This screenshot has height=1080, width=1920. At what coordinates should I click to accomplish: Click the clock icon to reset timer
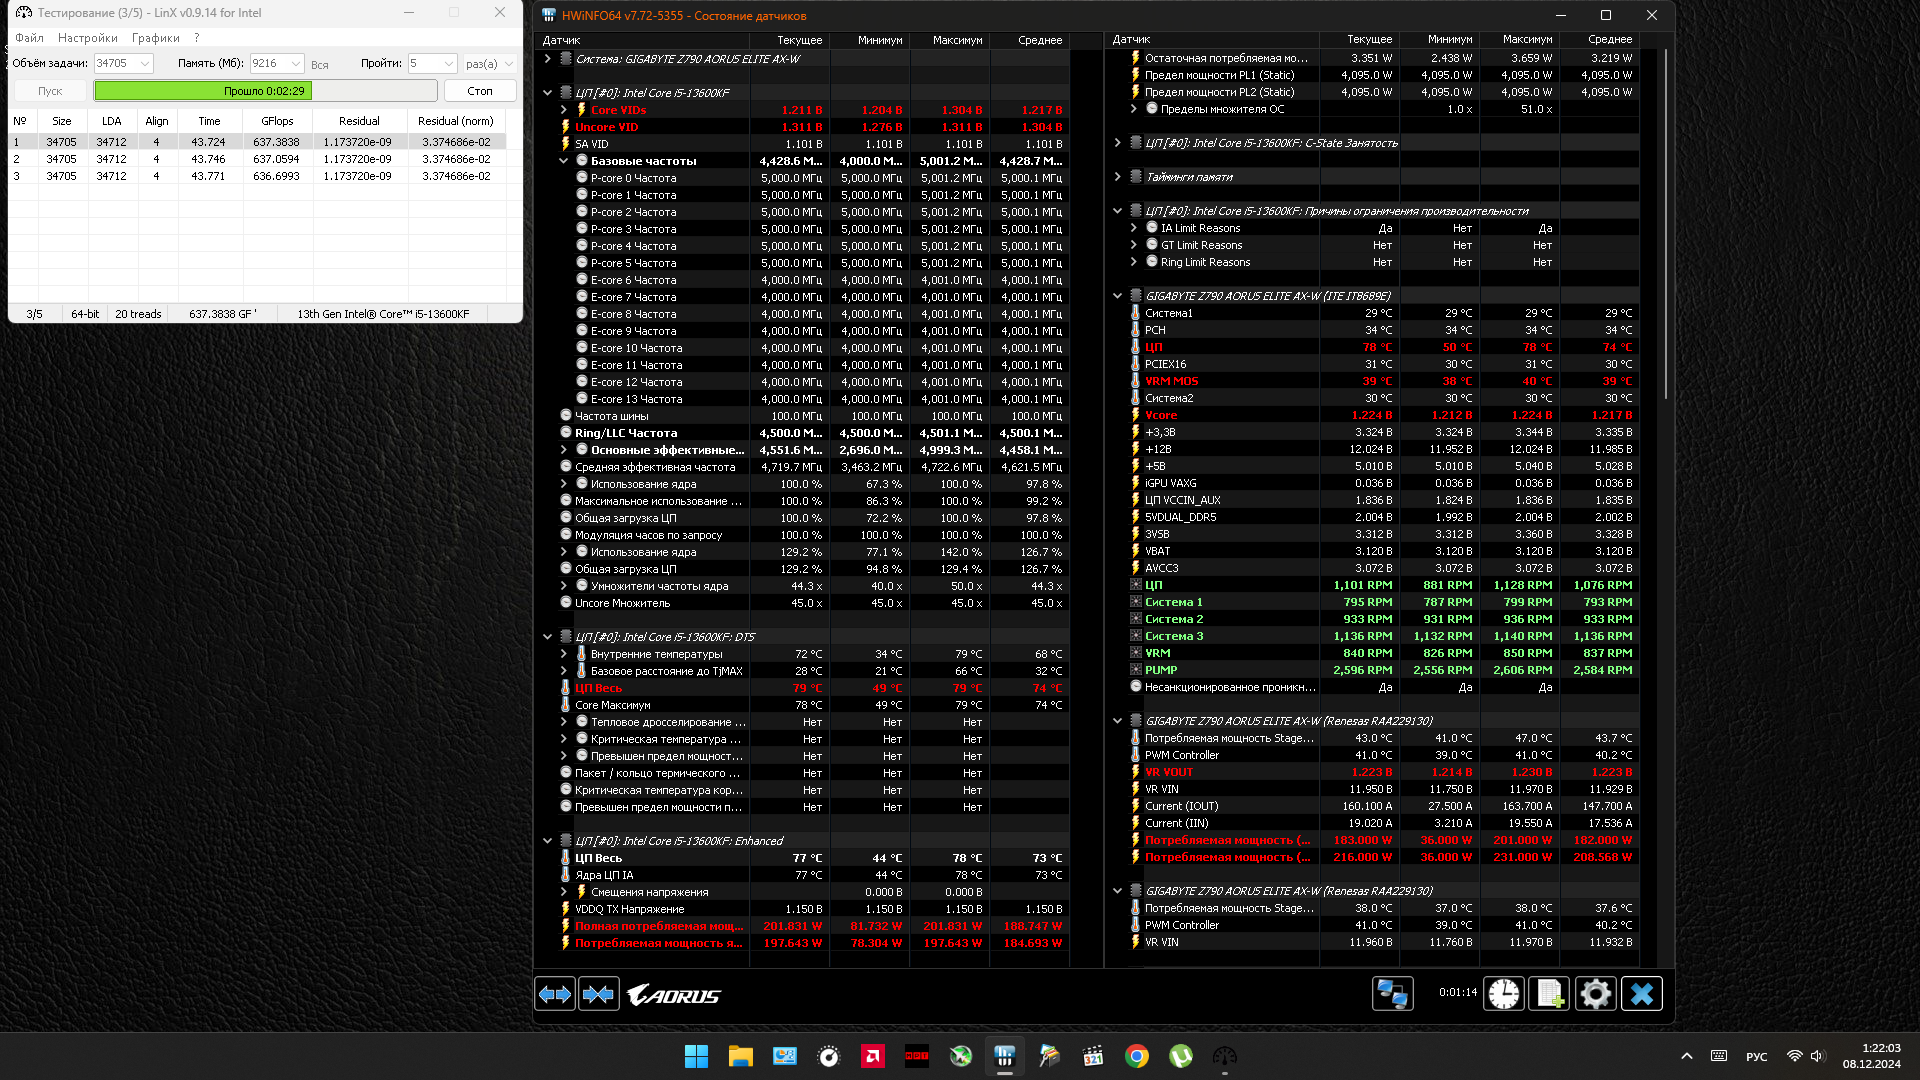click(x=1503, y=993)
